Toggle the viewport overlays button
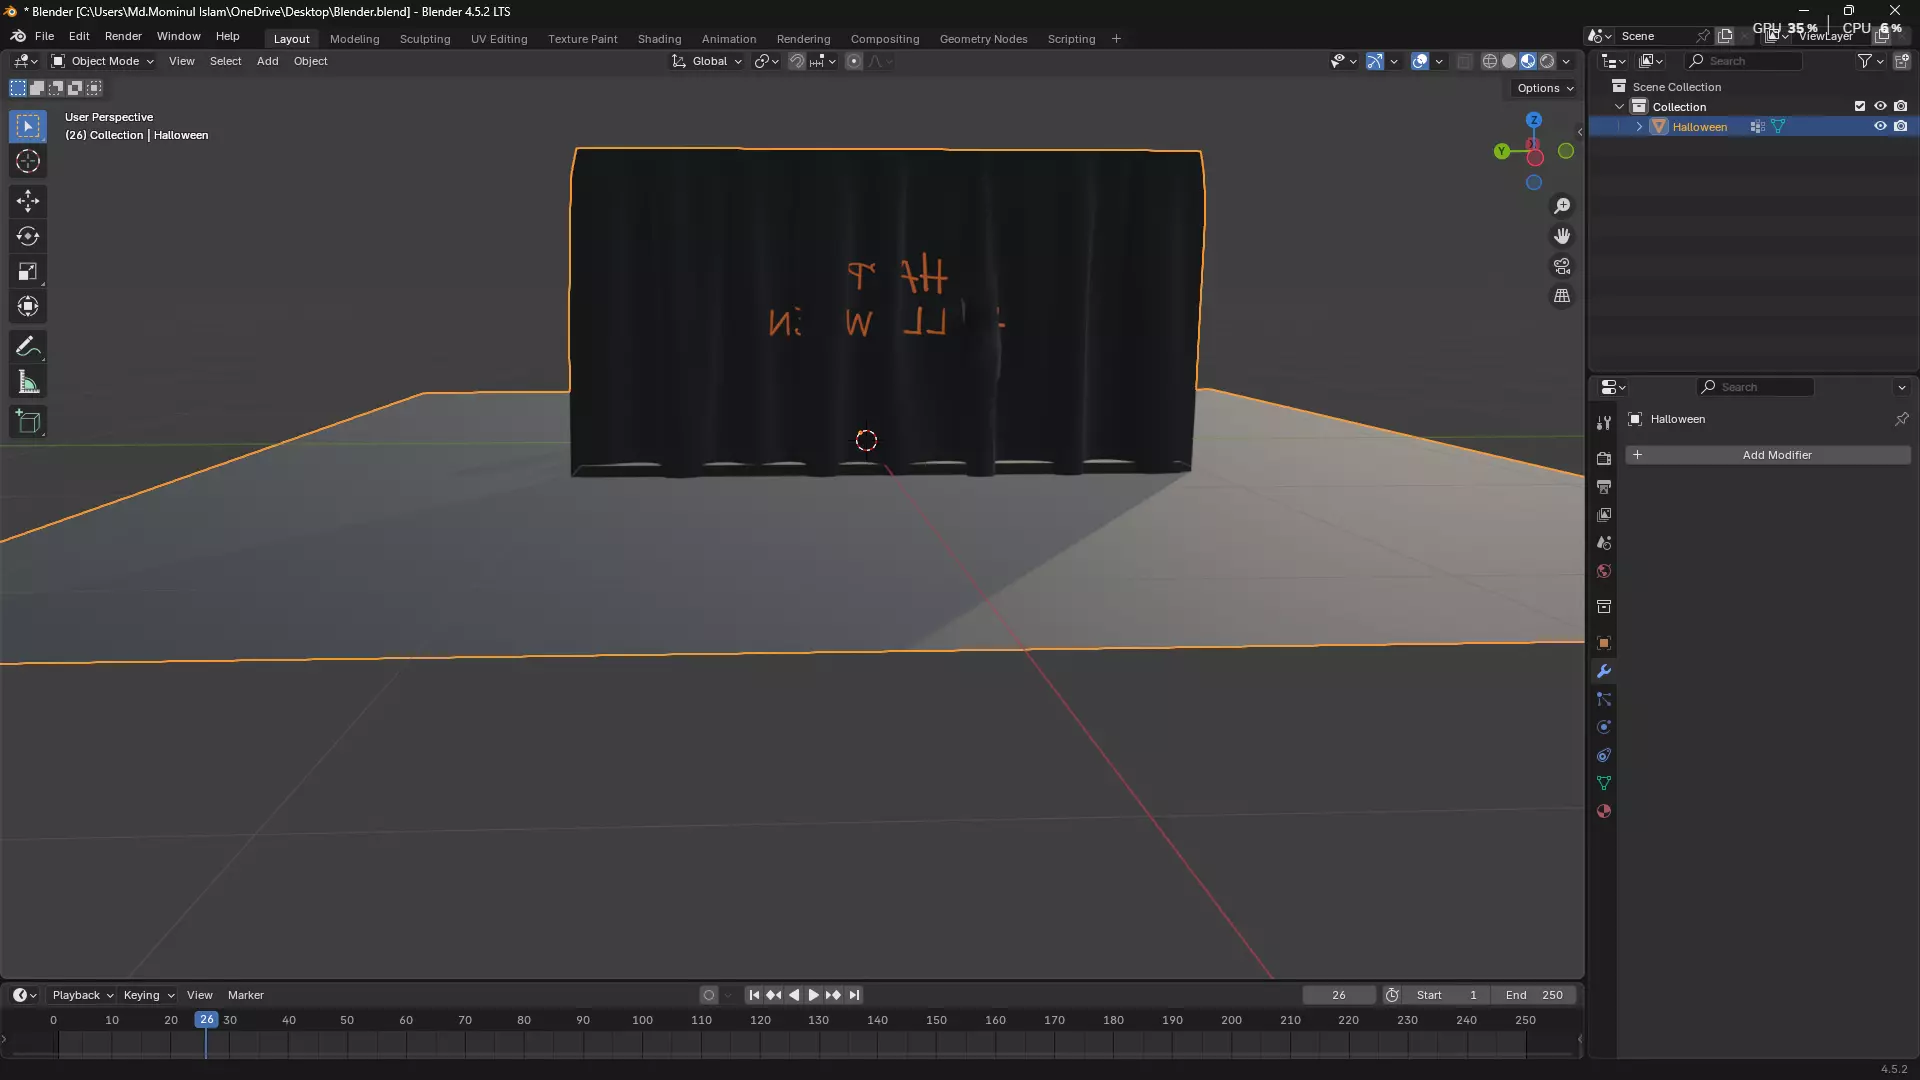Screen dimensions: 1920x1080 tap(1420, 61)
